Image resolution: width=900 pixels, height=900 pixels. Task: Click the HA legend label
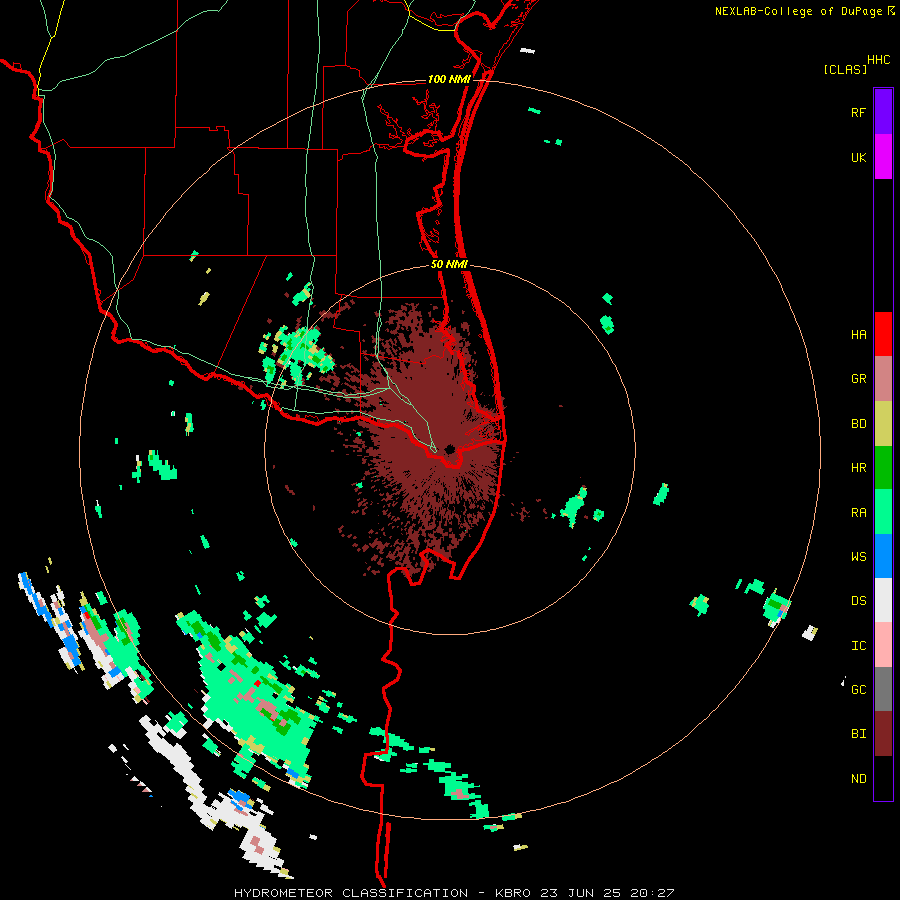coord(858,335)
